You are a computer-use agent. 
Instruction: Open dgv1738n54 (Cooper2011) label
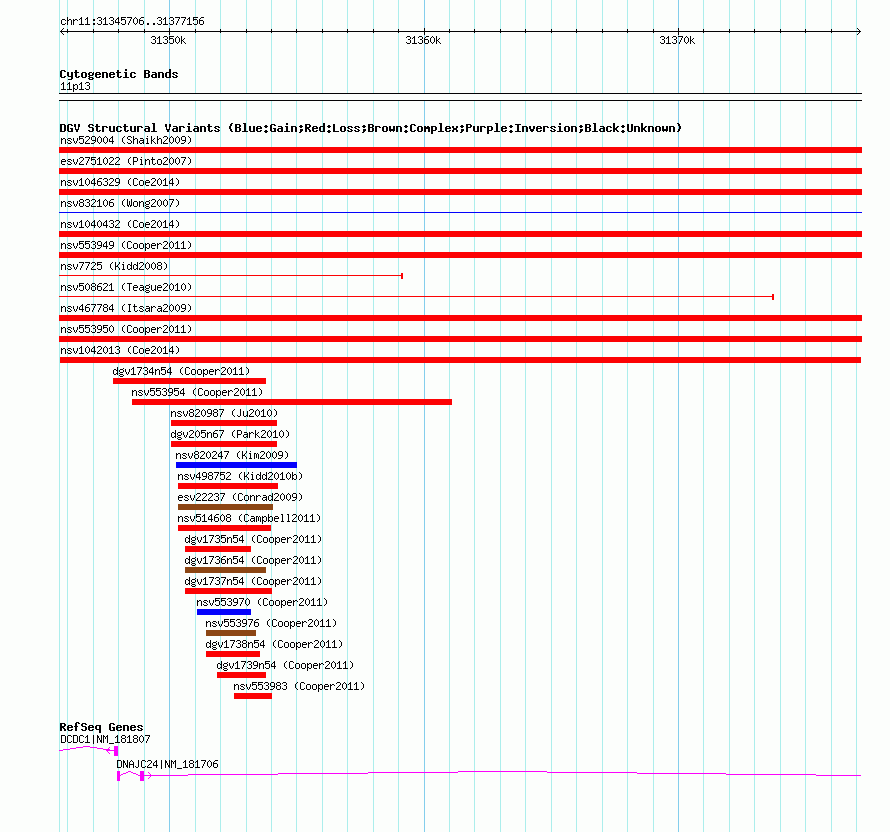(x=274, y=644)
